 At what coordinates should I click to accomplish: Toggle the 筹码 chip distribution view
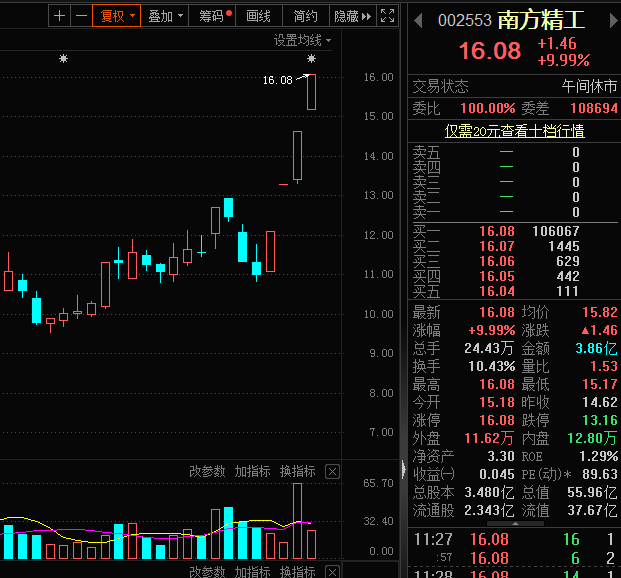(214, 16)
